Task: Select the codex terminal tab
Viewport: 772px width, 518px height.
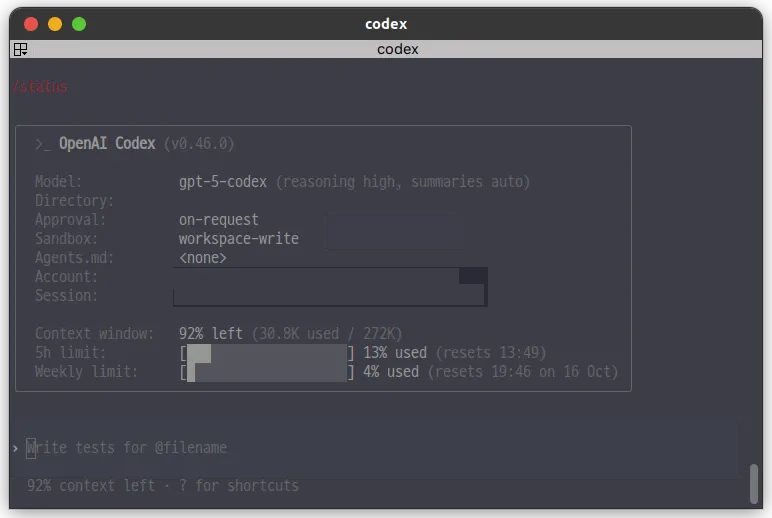Action: point(397,49)
